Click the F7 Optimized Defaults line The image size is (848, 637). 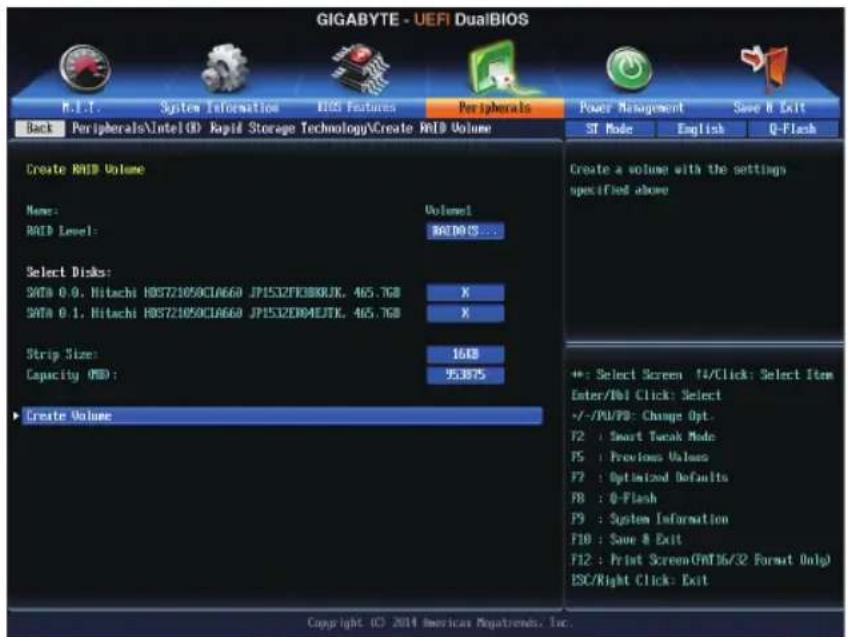pos(650,477)
